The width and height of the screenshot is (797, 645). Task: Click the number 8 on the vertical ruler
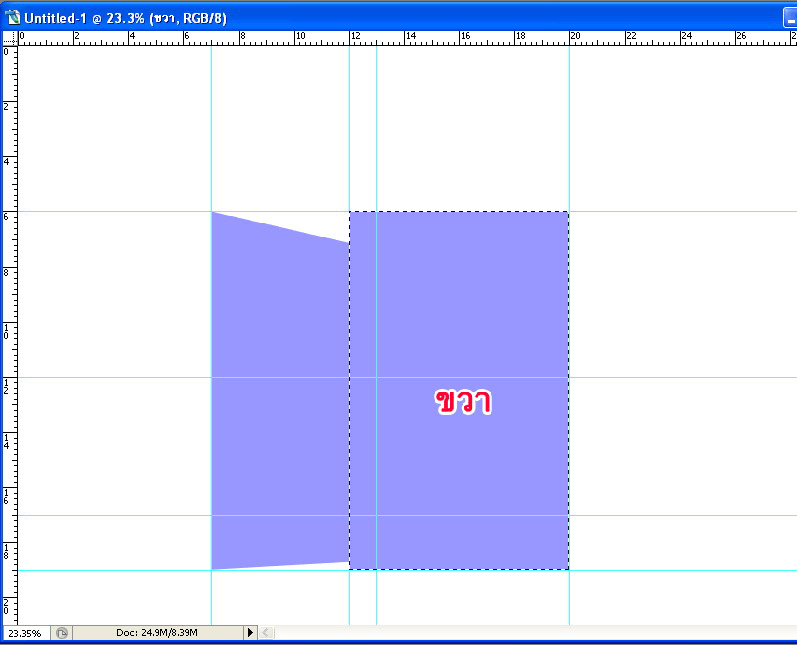click(6, 272)
